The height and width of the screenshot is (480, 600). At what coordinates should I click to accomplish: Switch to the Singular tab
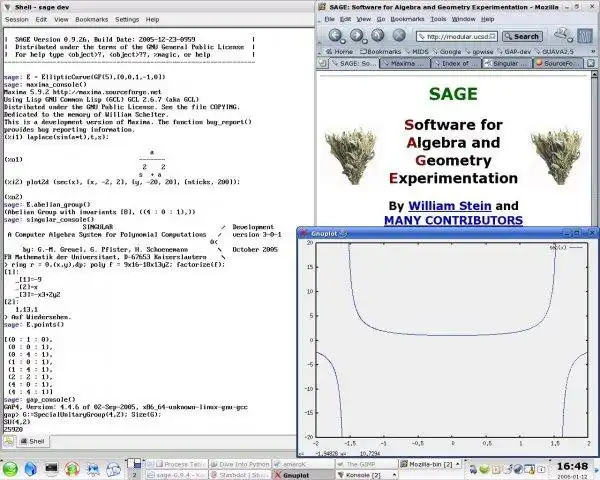507,64
